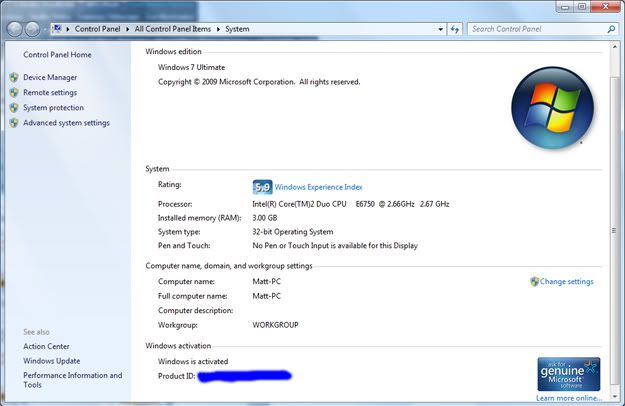Open Action Center link
The width and height of the screenshot is (625, 406).
click(x=46, y=346)
